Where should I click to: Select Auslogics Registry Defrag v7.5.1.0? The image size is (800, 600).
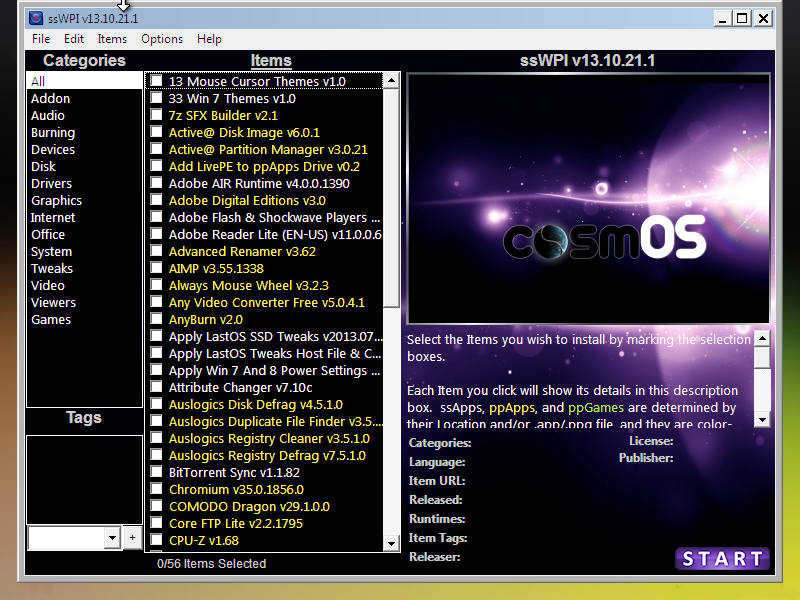(x=267, y=455)
